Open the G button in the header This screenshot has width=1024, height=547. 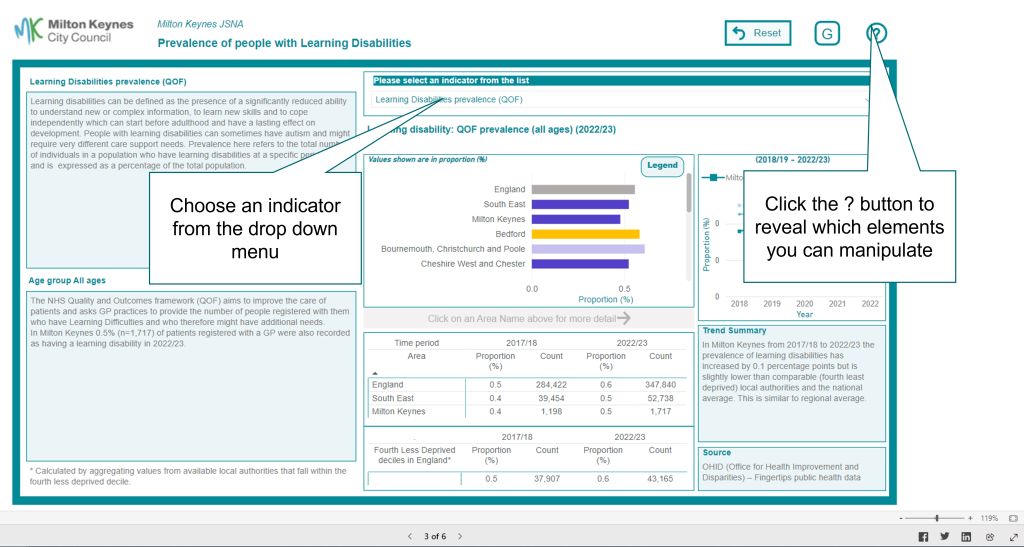[827, 33]
